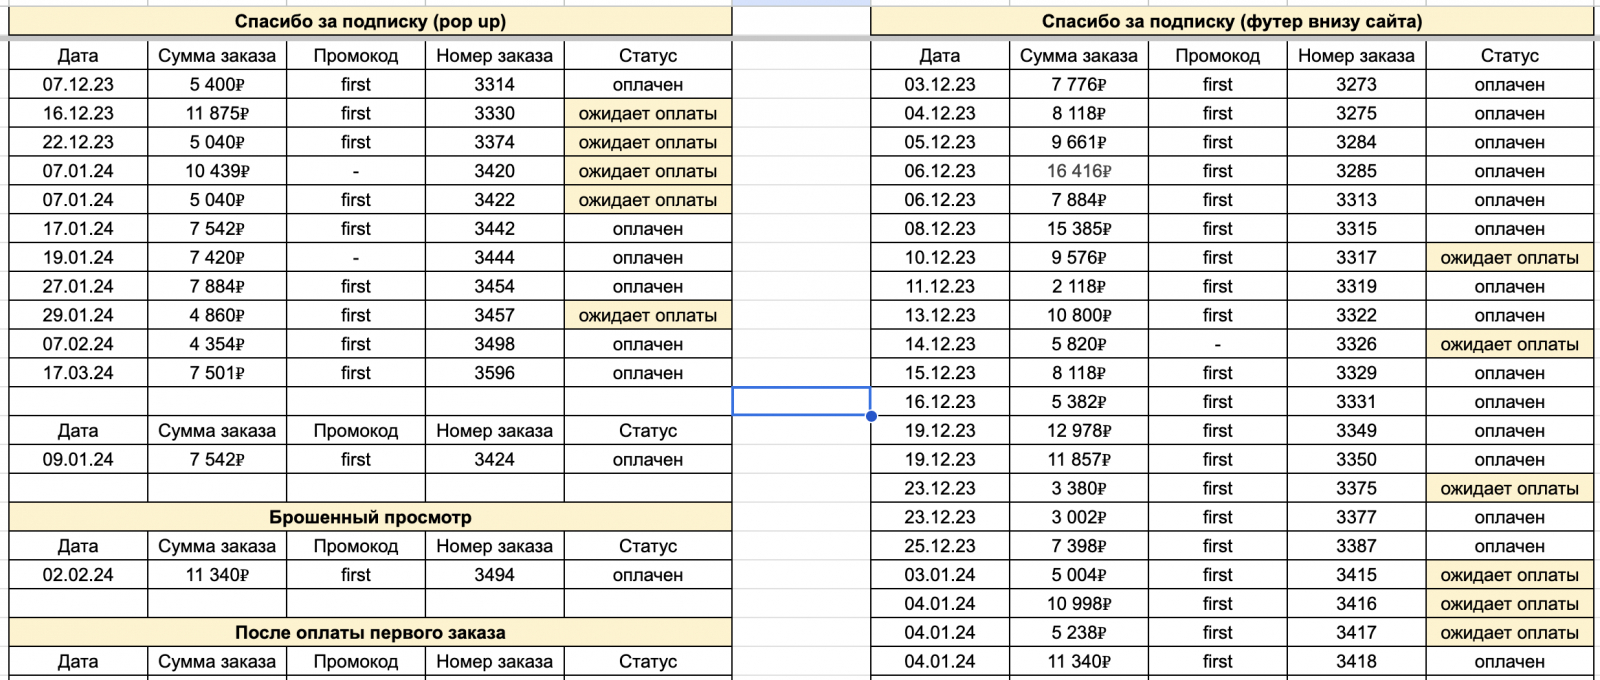Click date cell 17.03.24
Screen dimensions: 1600x680
78,373
